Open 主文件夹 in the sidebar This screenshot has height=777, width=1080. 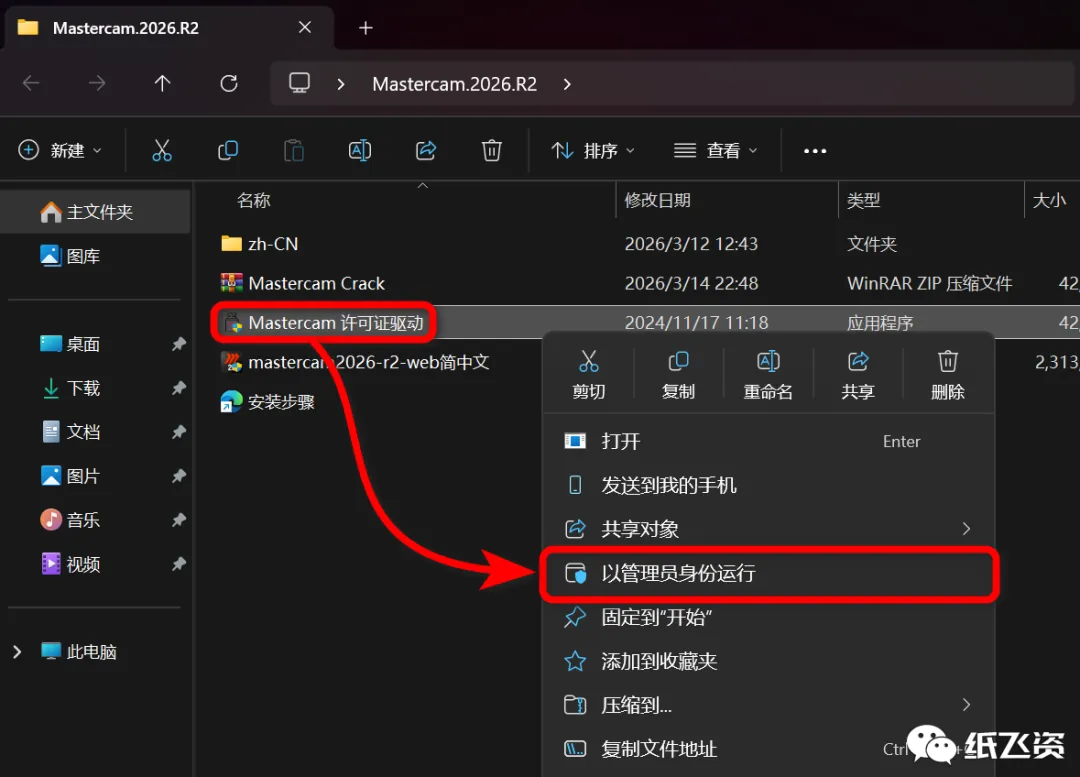pos(95,212)
